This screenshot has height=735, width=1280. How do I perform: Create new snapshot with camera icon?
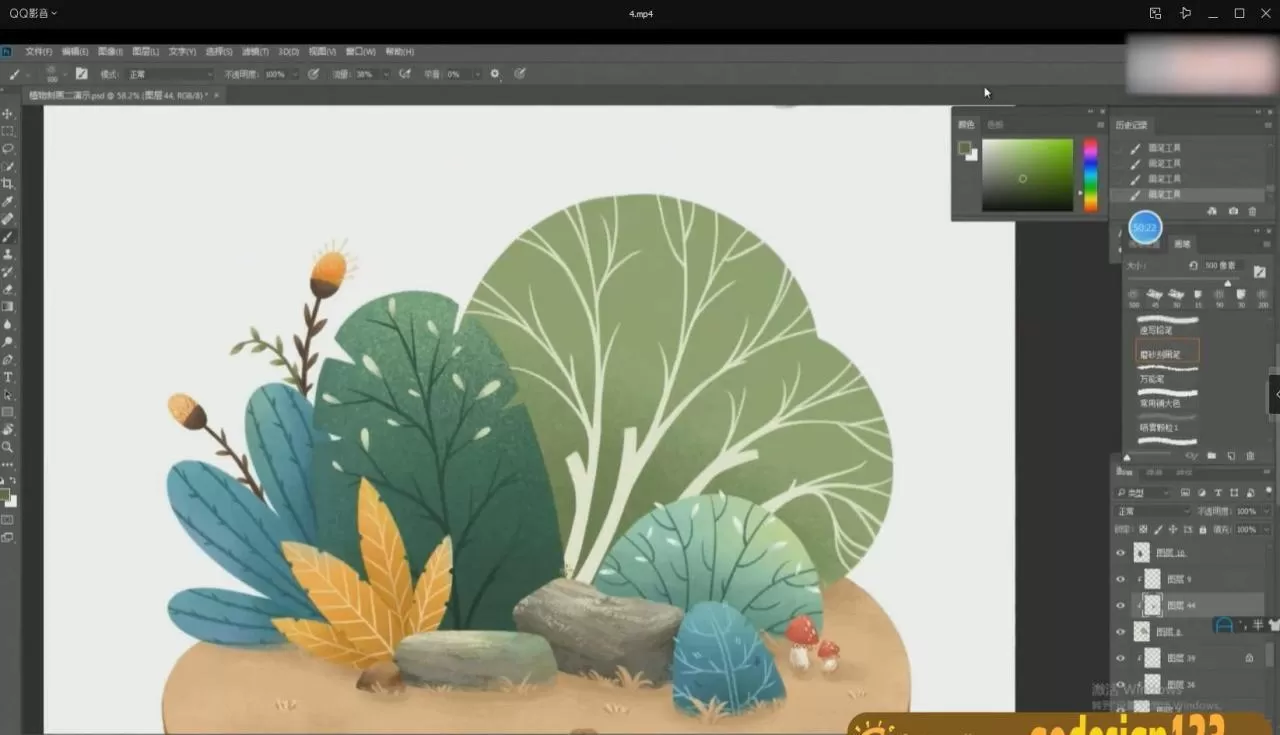(x=1233, y=211)
